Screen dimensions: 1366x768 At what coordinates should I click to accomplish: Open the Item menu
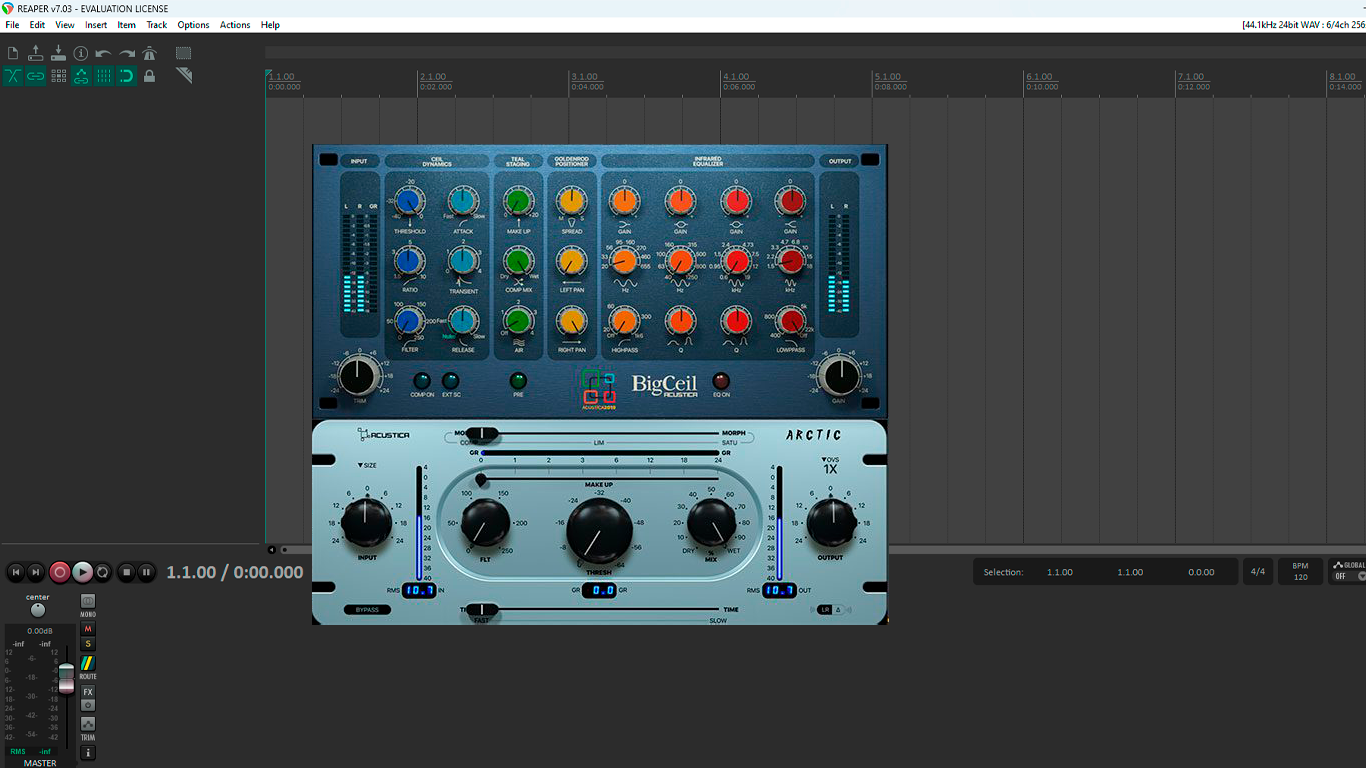point(127,25)
